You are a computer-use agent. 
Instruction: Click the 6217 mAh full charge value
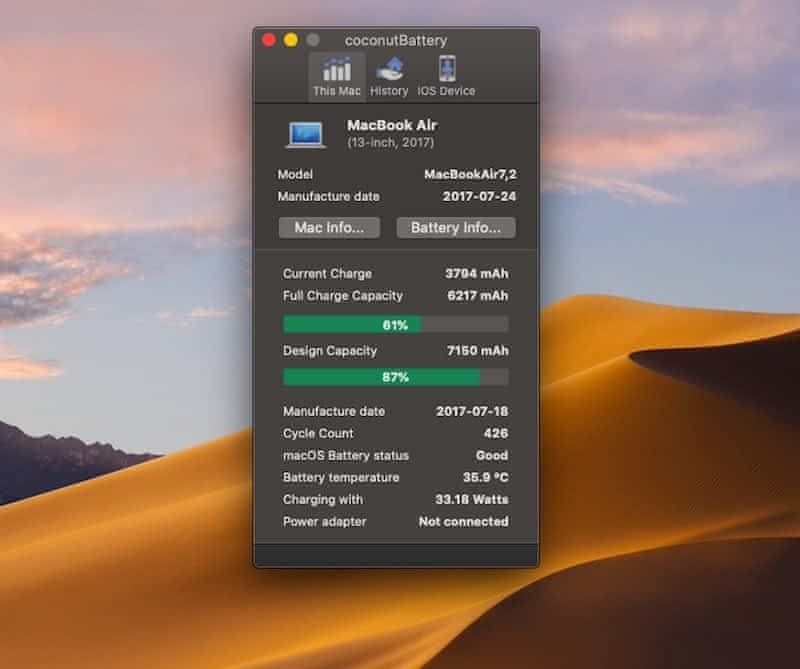point(478,296)
